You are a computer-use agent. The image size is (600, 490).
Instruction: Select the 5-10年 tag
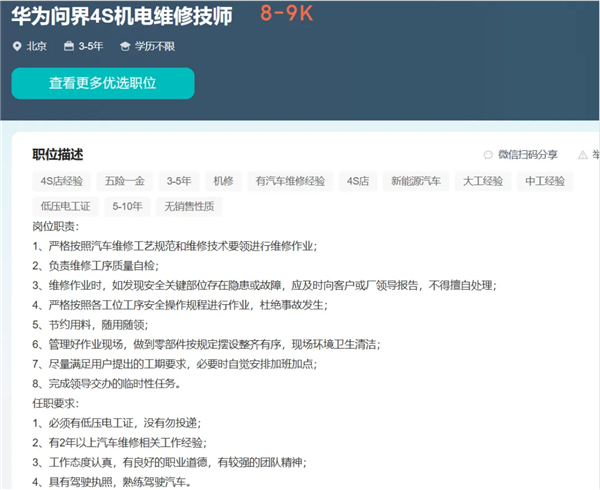[127, 207]
